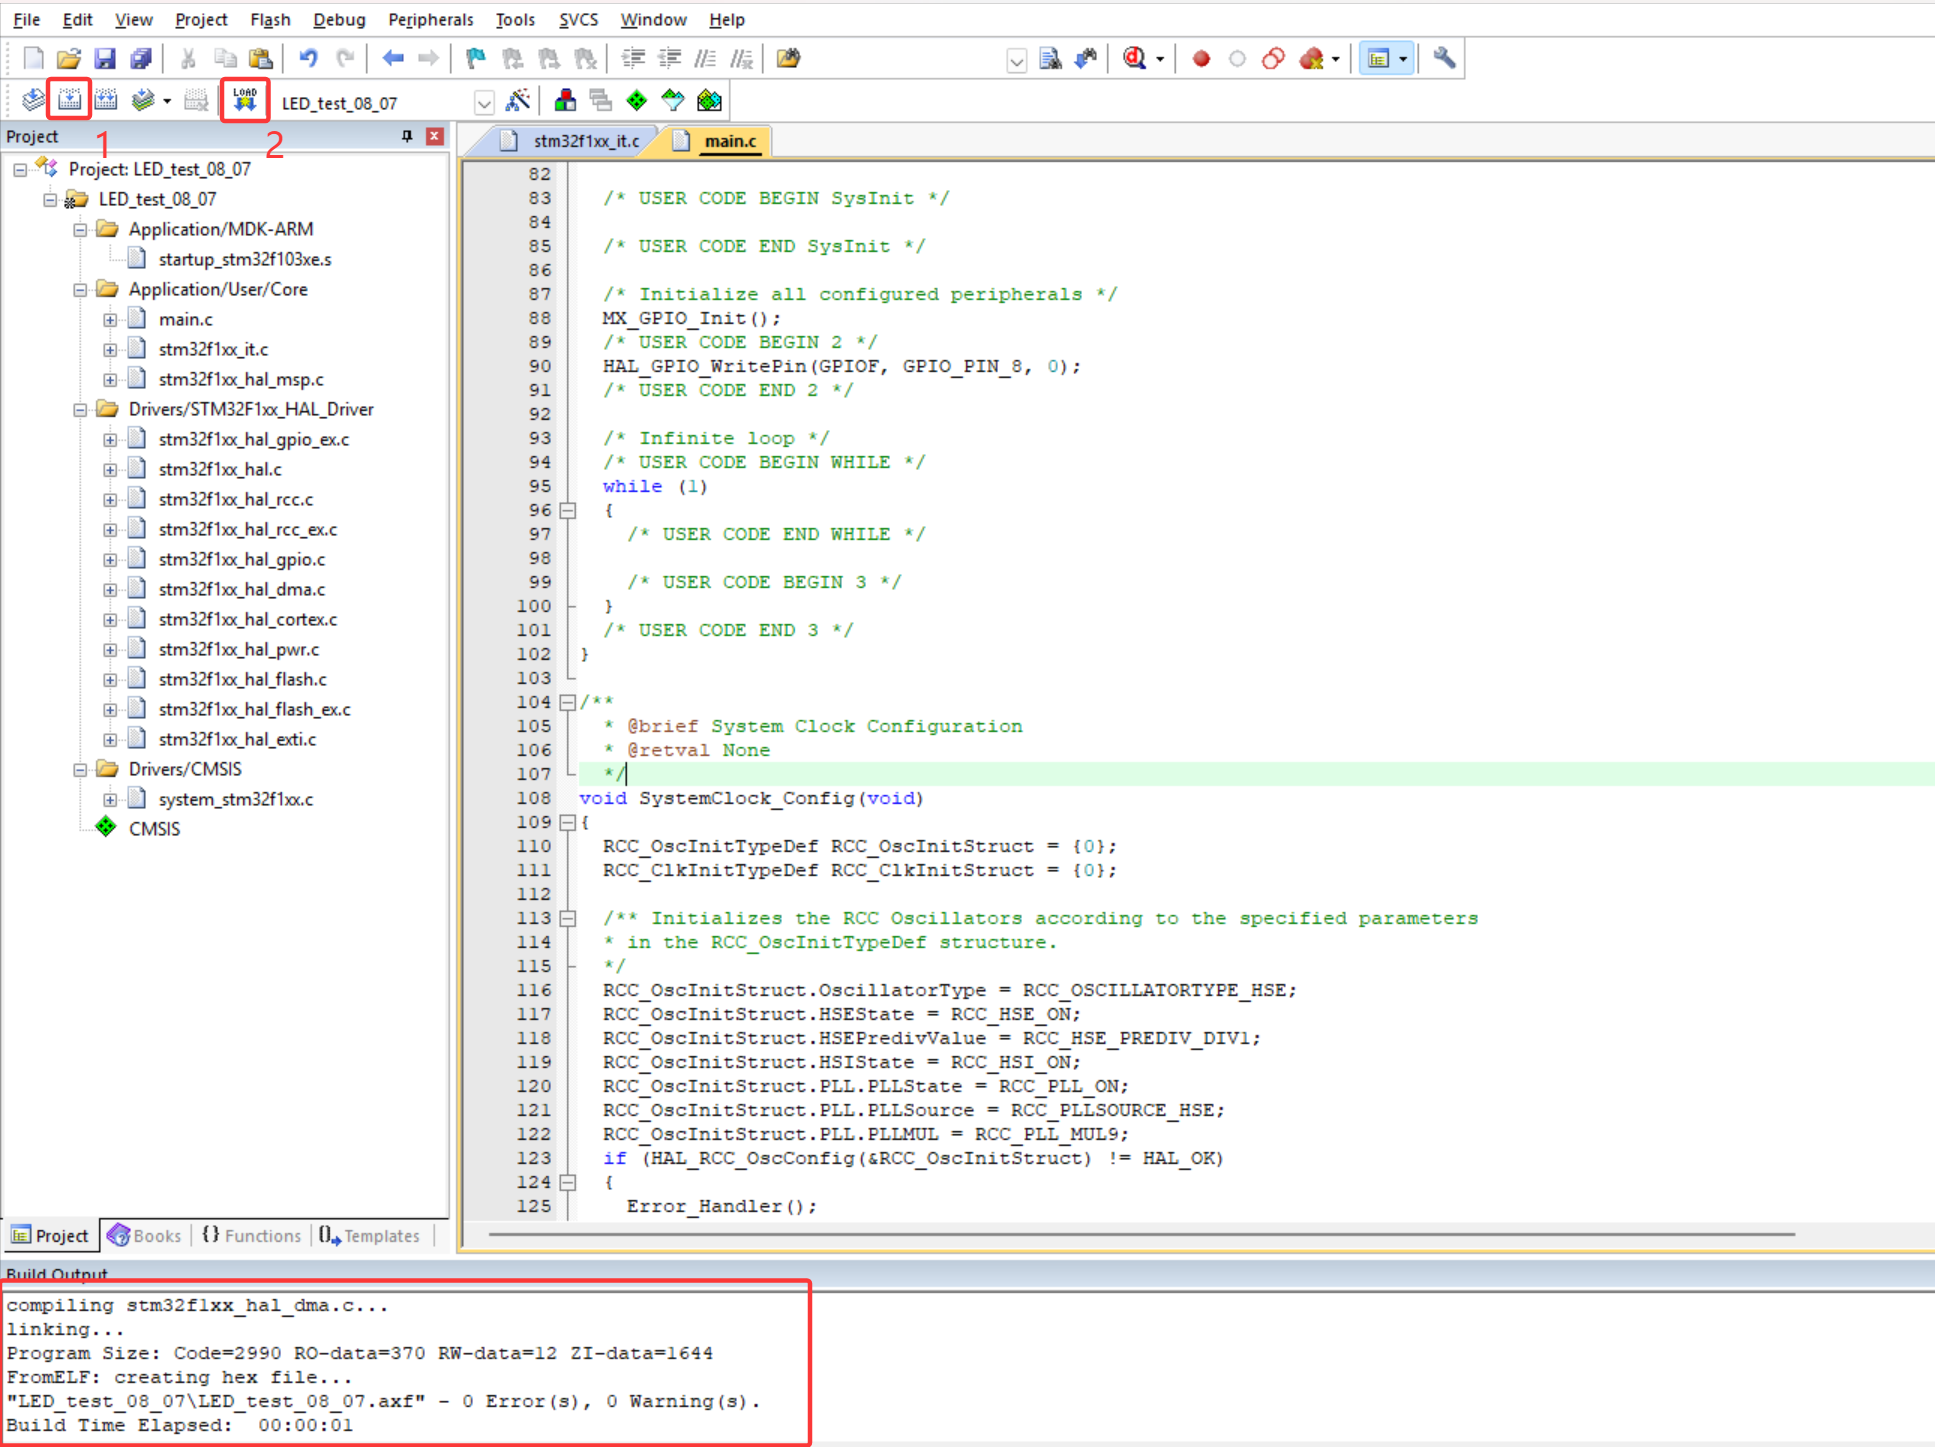This screenshot has height=1447, width=1935.
Task: Open Options for Target (magic wand)
Action: coord(518,100)
